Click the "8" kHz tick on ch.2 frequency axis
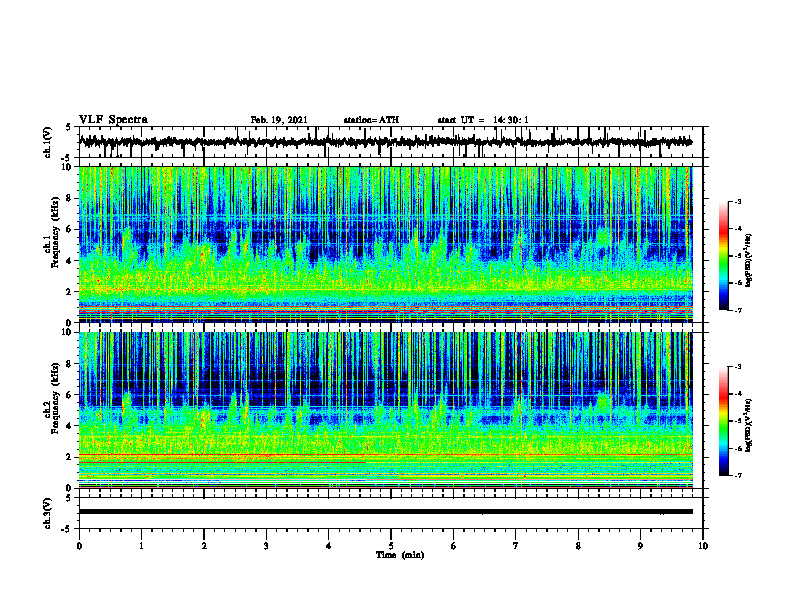 [70, 364]
